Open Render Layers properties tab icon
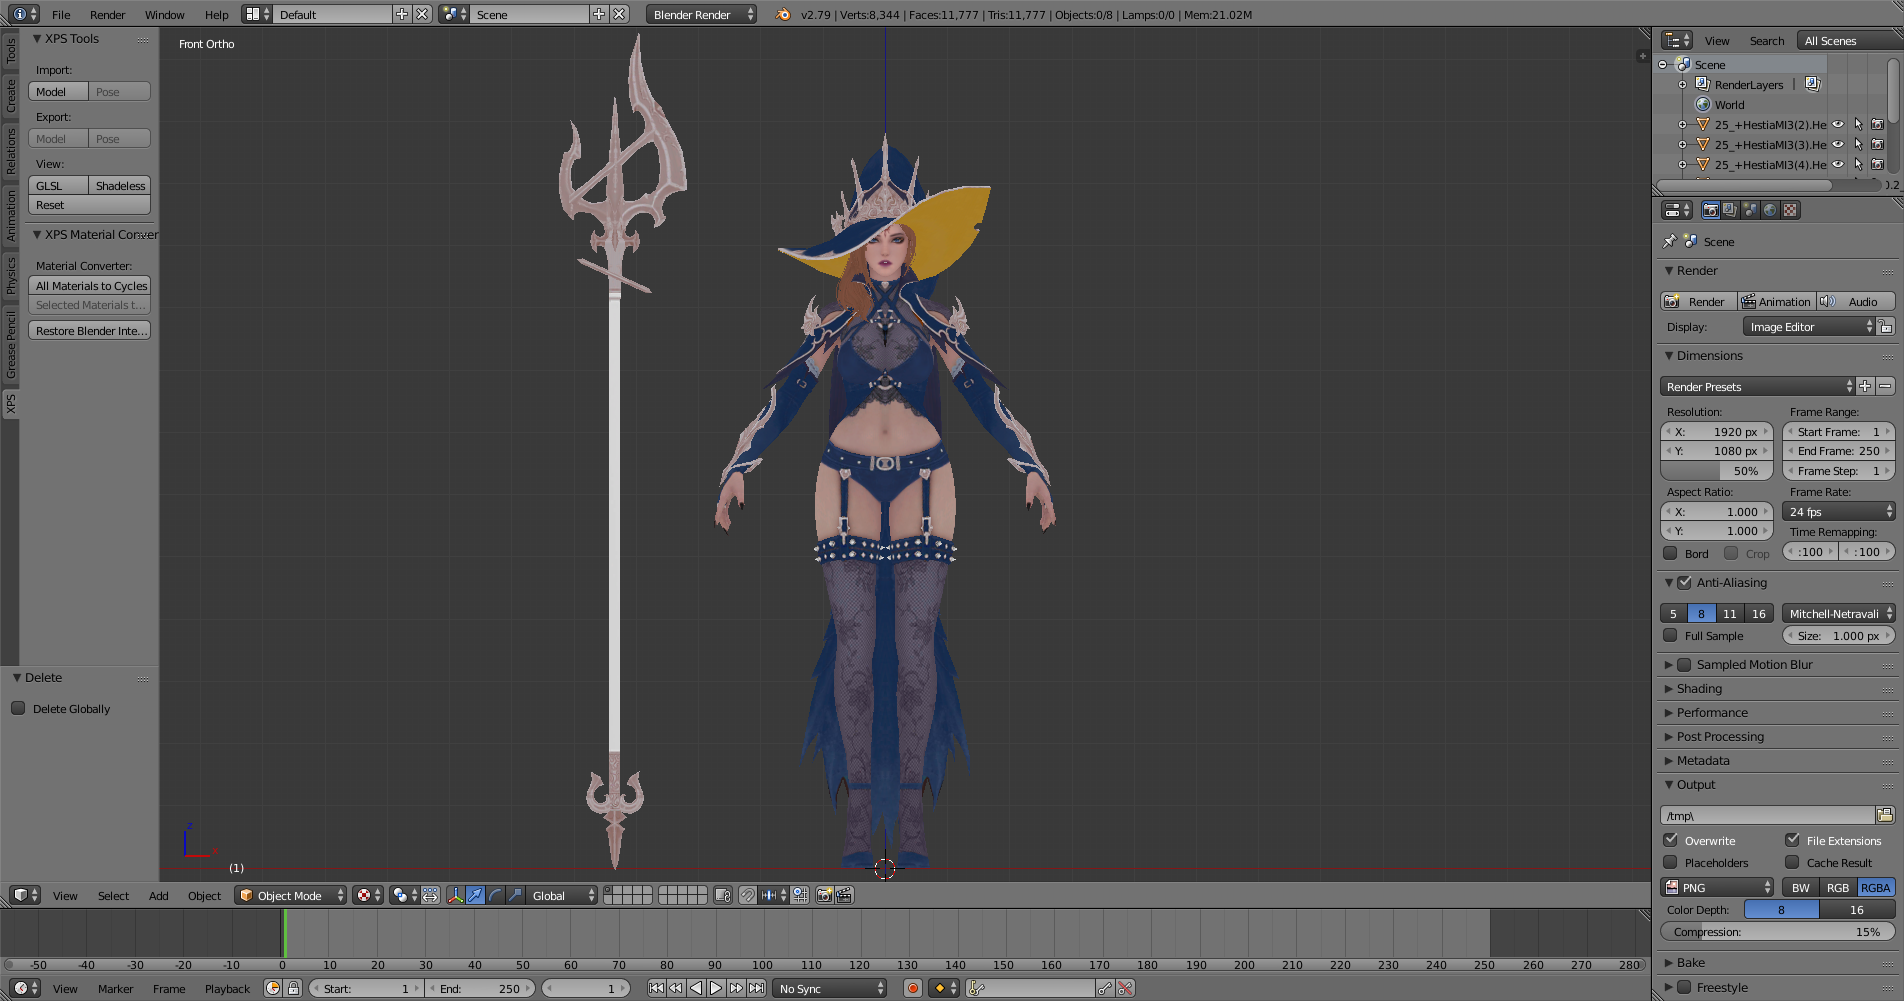The image size is (1904, 1001). point(1730,210)
